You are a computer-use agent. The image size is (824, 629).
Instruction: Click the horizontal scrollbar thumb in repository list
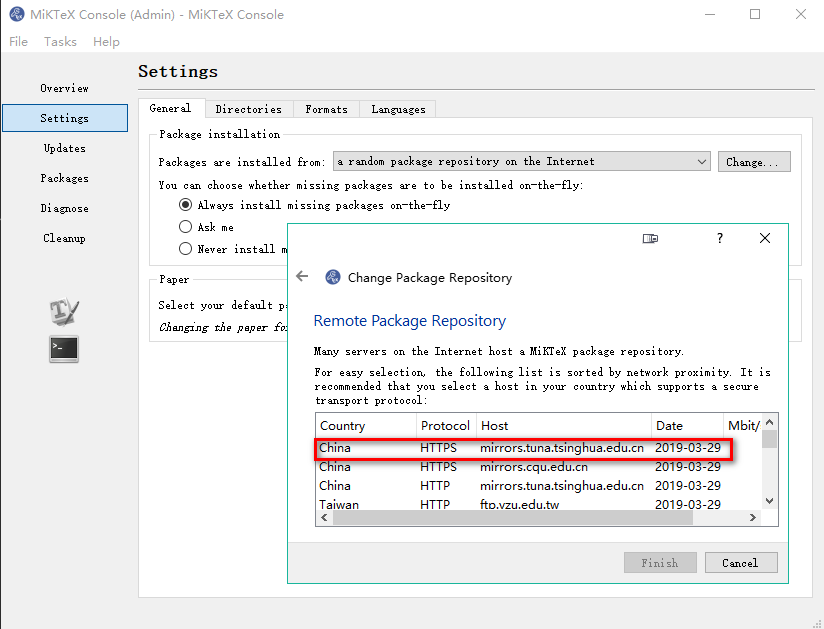coord(513,518)
